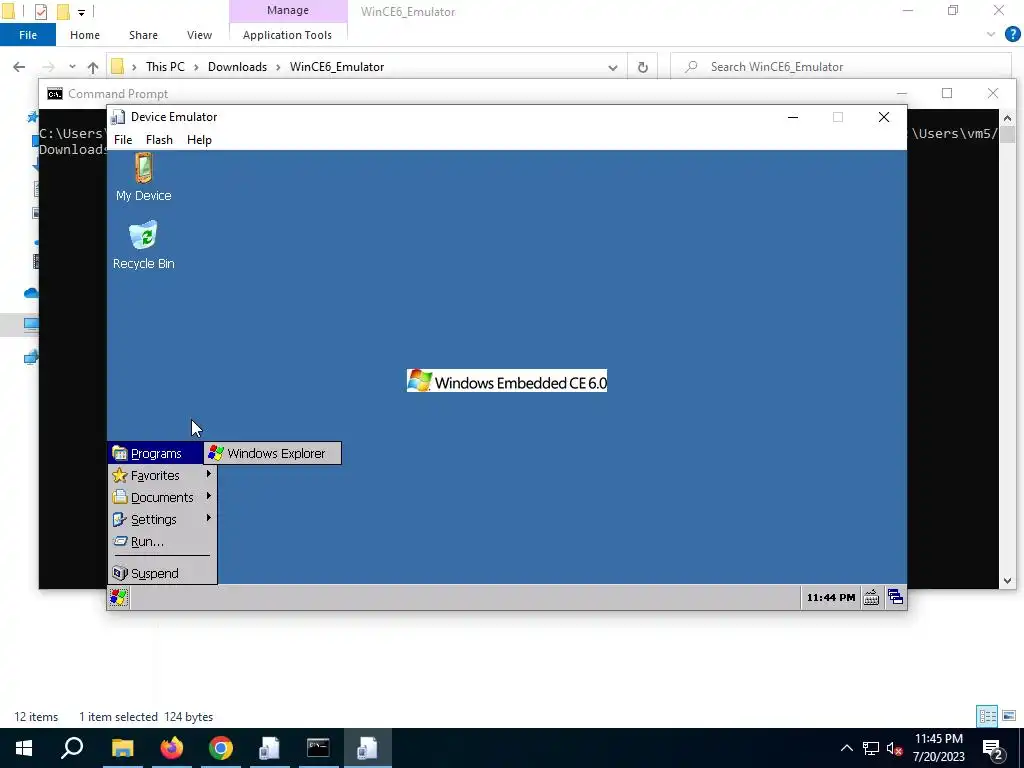Image resolution: width=1024 pixels, height=768 pixels.
Task: Minimize the Device Emulator window
Action: 793,117
